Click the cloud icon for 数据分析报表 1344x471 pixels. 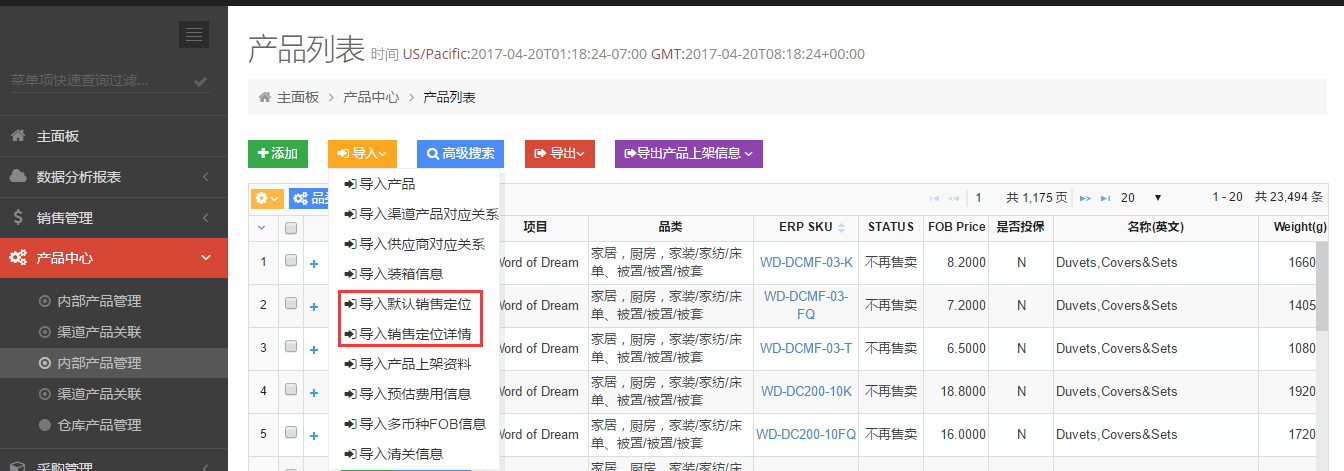[18, 176]
